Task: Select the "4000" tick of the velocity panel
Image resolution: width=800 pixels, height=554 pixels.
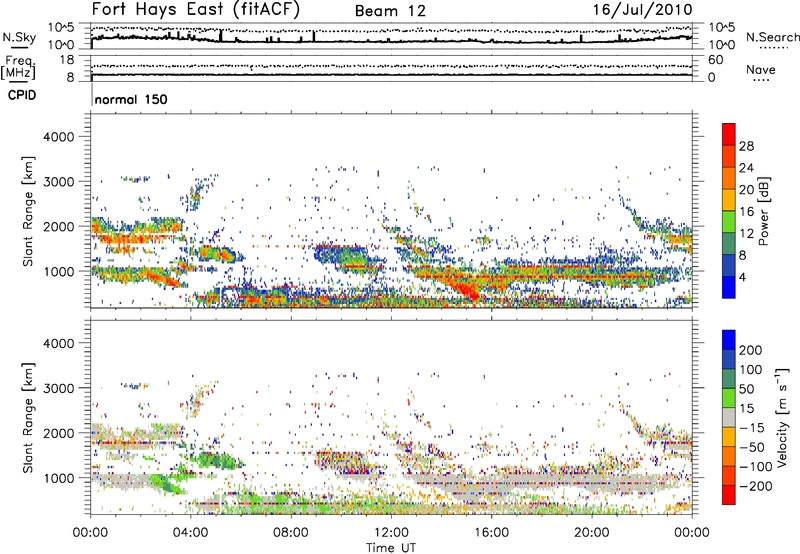Action: click(59, 343)
